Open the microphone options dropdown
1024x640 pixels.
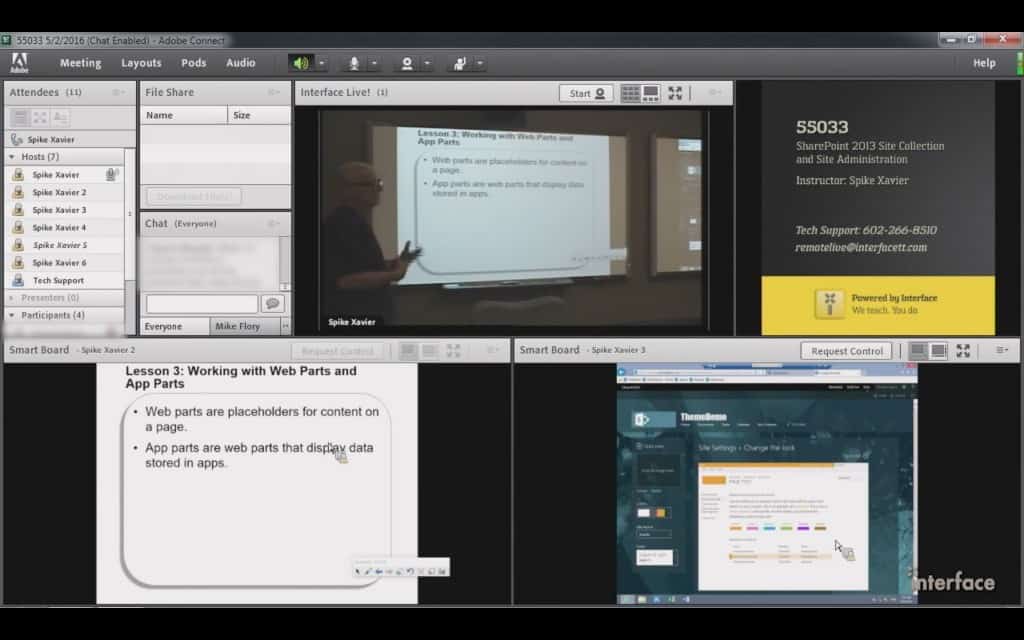point(374,63)
